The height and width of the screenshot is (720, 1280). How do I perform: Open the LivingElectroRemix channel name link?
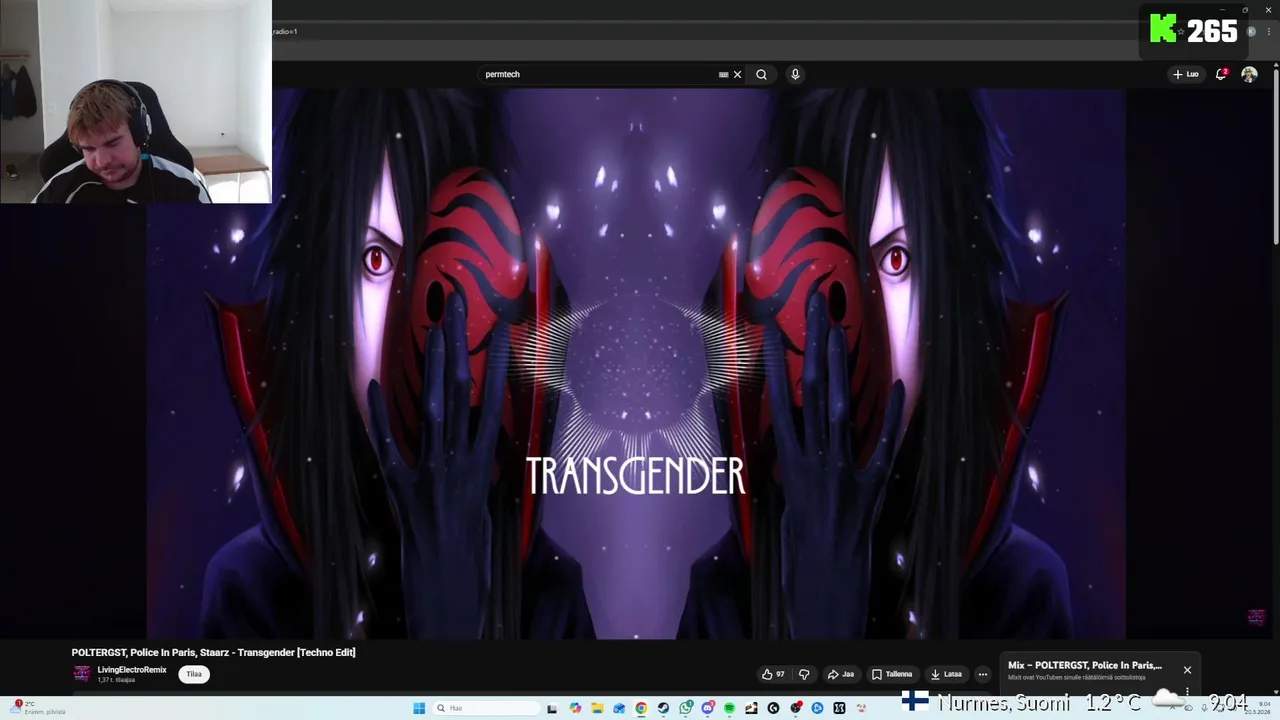(x=132, y=670)
